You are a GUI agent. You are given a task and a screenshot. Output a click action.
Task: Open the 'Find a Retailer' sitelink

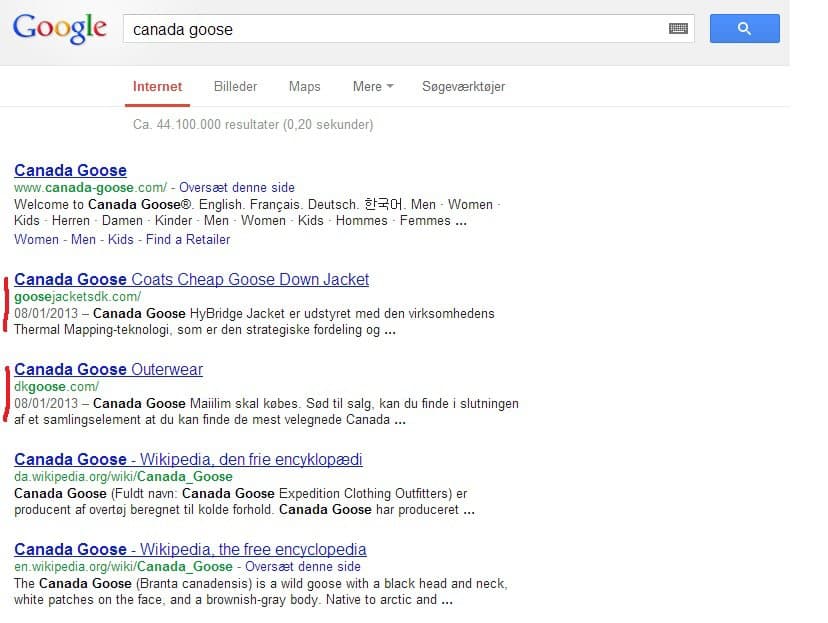click(188, 240)
